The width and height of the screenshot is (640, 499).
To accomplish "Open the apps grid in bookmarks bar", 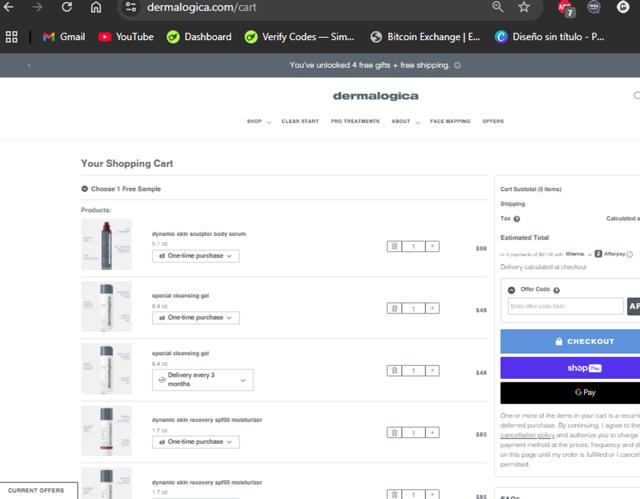I will 11,37.
